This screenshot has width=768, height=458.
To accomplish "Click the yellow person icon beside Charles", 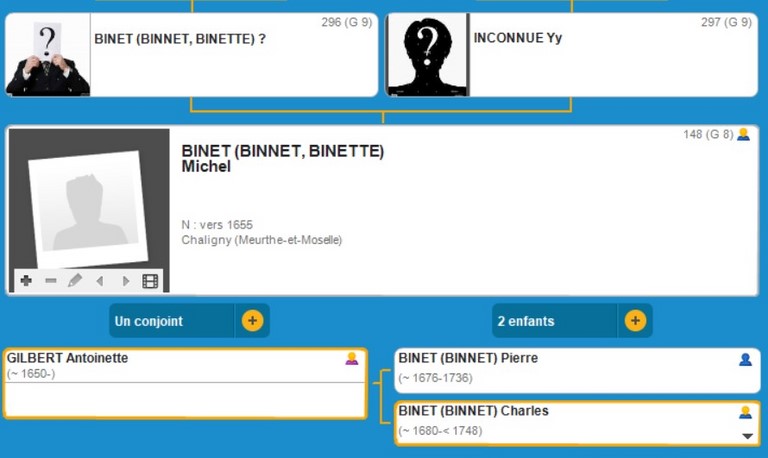I will pyautogui.click(x=745, y=412).
